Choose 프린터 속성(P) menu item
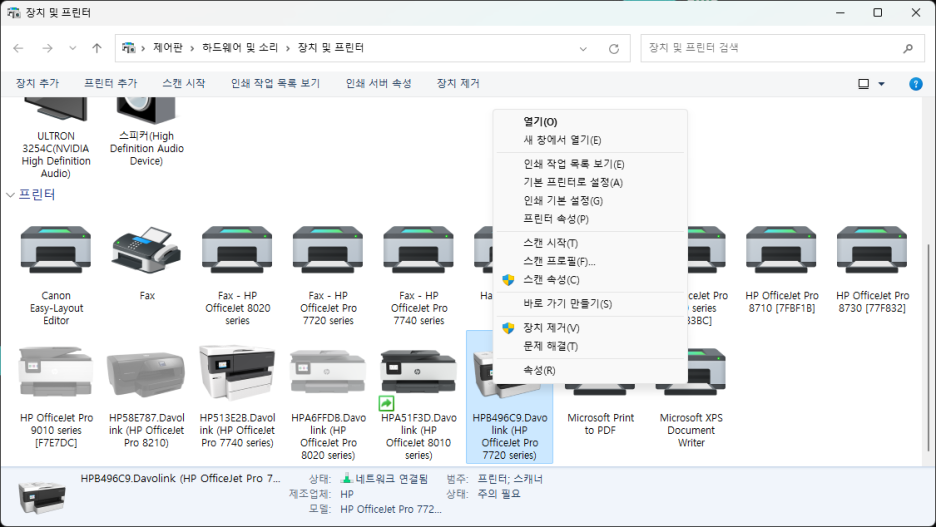The height and width of the screenshot is (527, 936). [x=591, y=219]
